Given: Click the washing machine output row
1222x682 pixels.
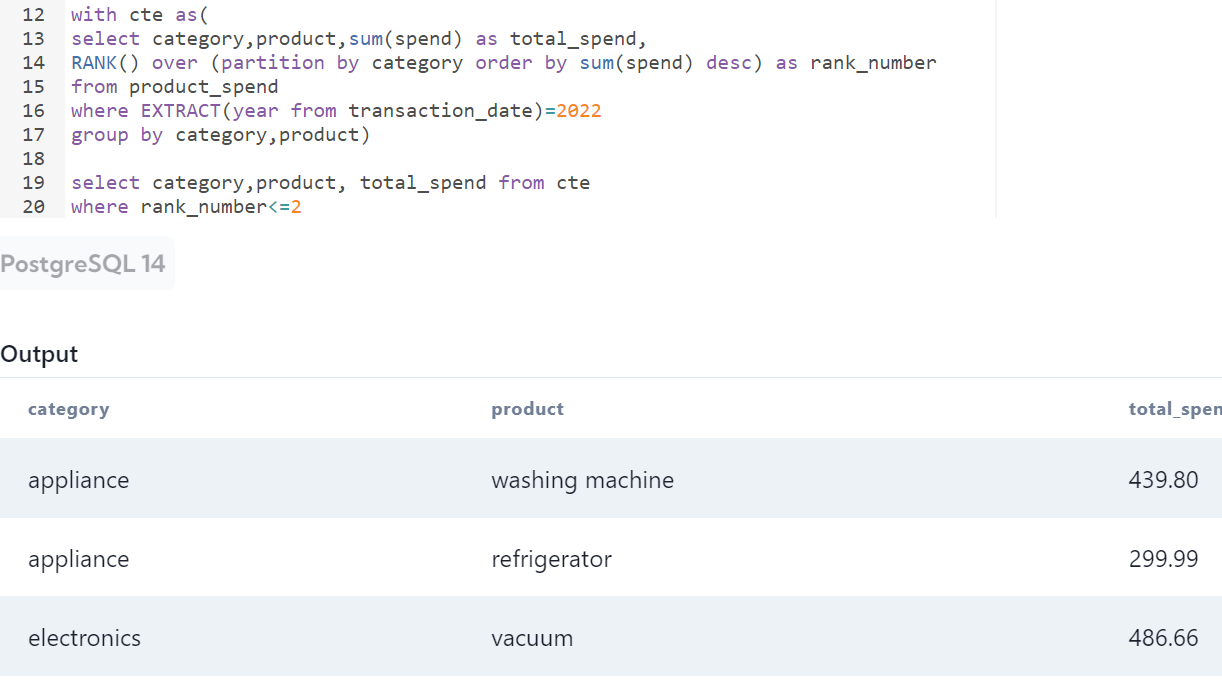Looking at the screenshot, I should (583, 480).
